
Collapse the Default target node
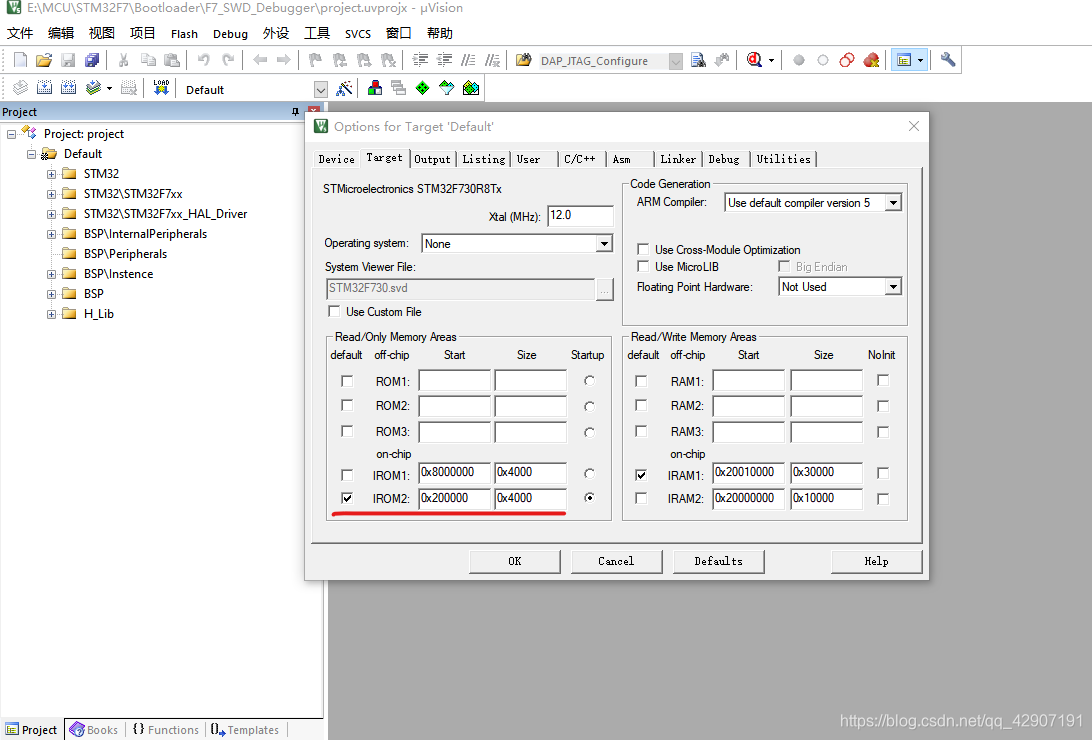click(x=31, y=155)
